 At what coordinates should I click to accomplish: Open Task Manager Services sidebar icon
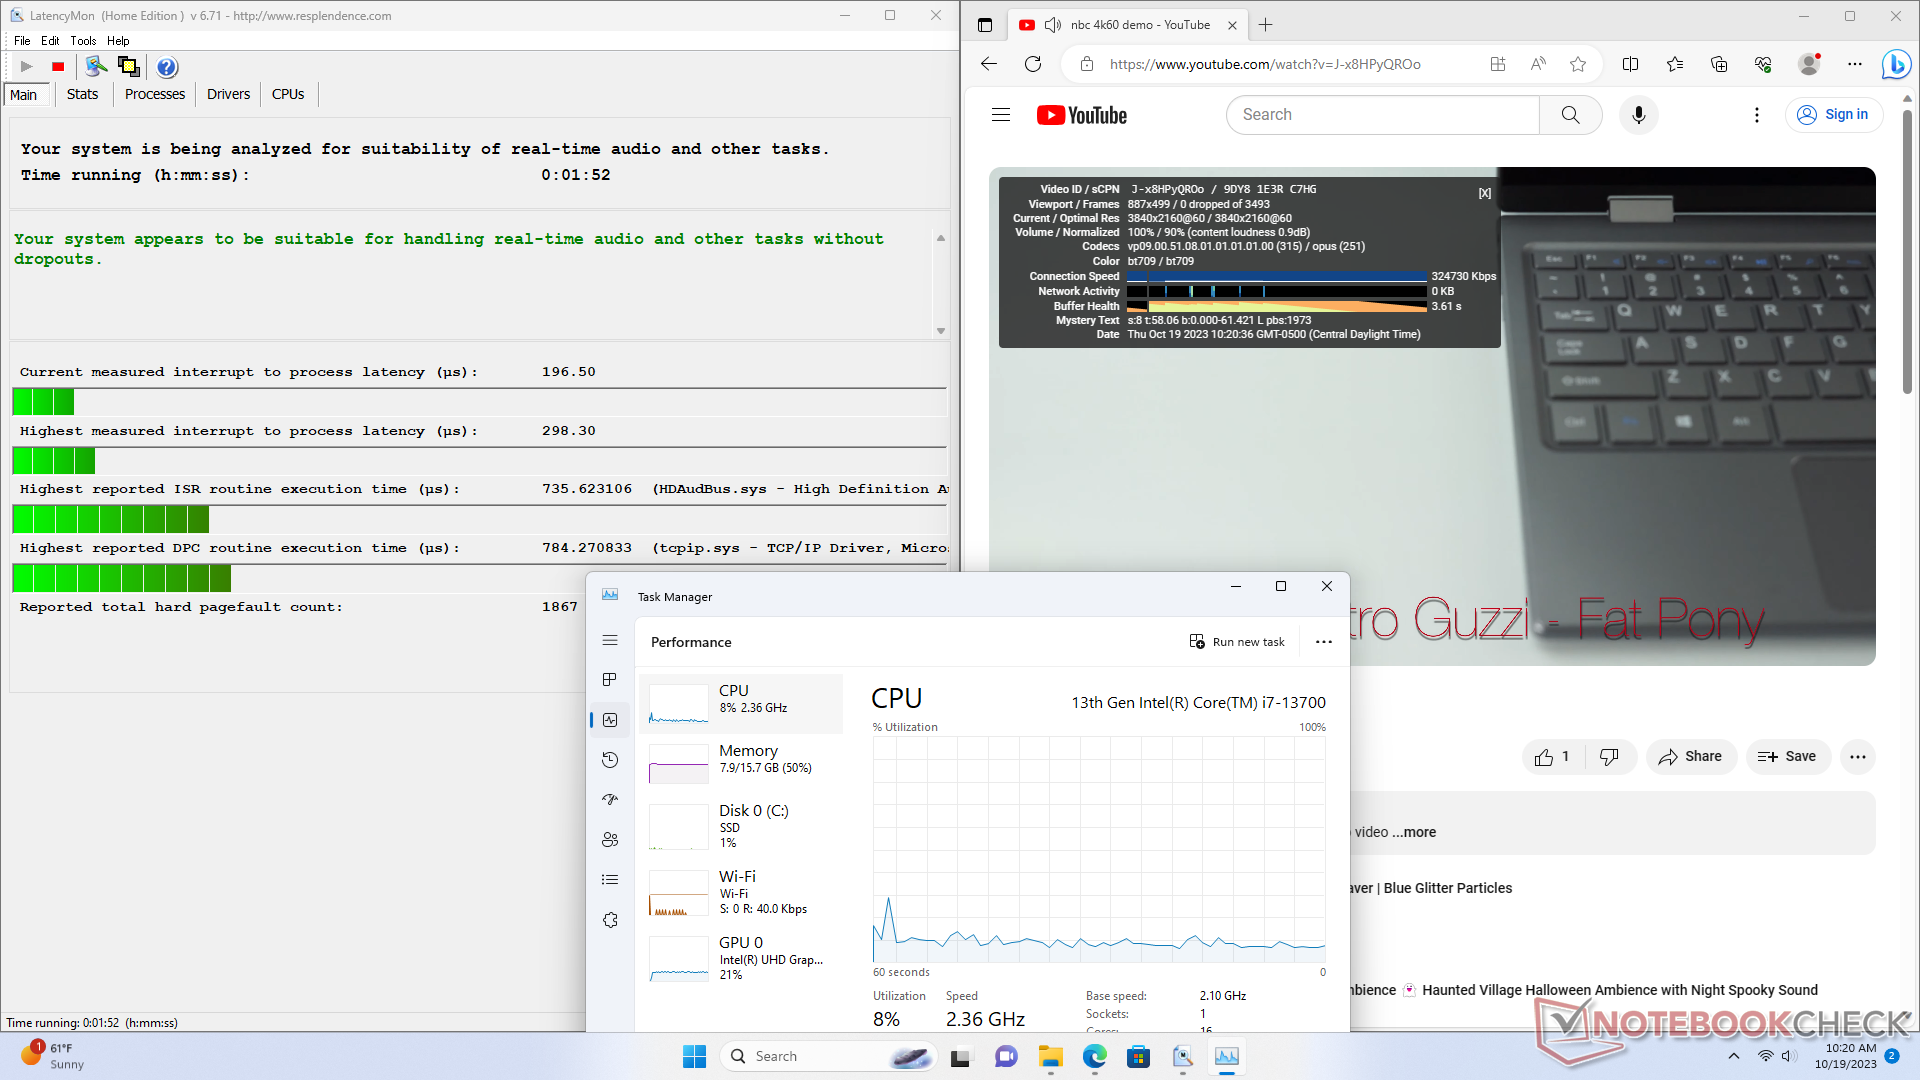610,920
